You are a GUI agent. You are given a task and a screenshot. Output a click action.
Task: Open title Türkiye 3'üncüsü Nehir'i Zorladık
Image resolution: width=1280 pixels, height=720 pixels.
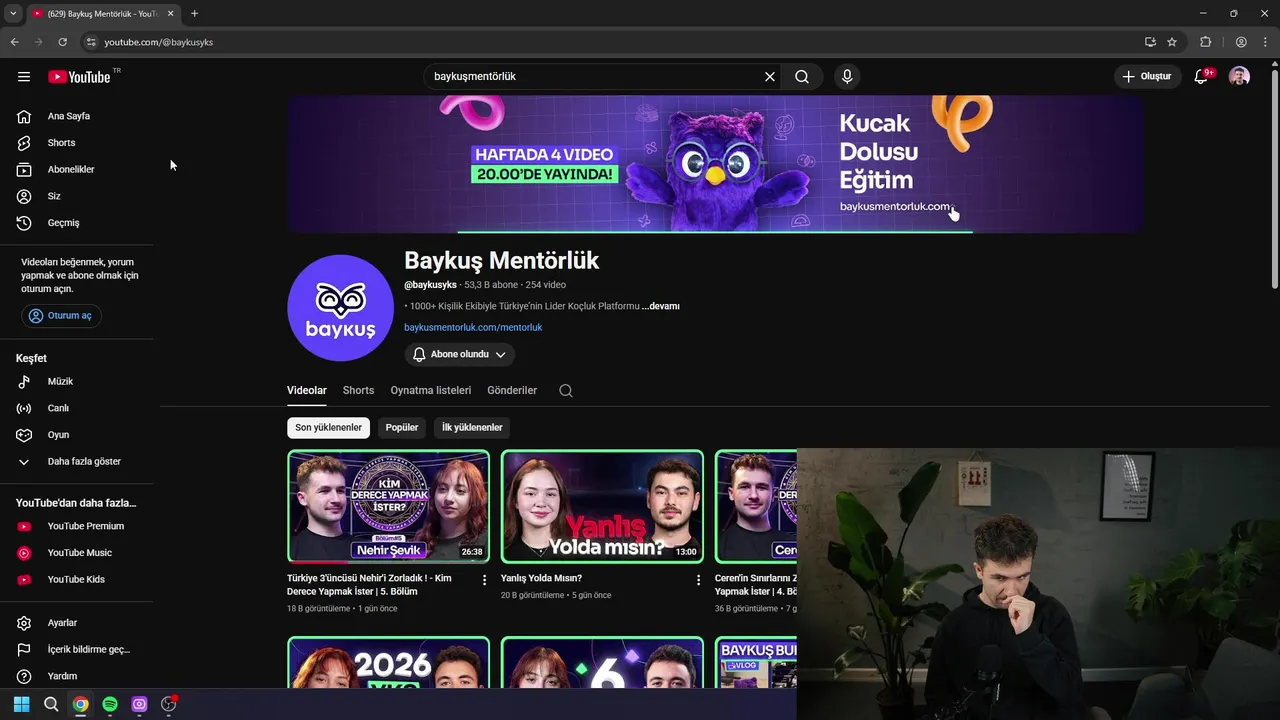(369, 585)
